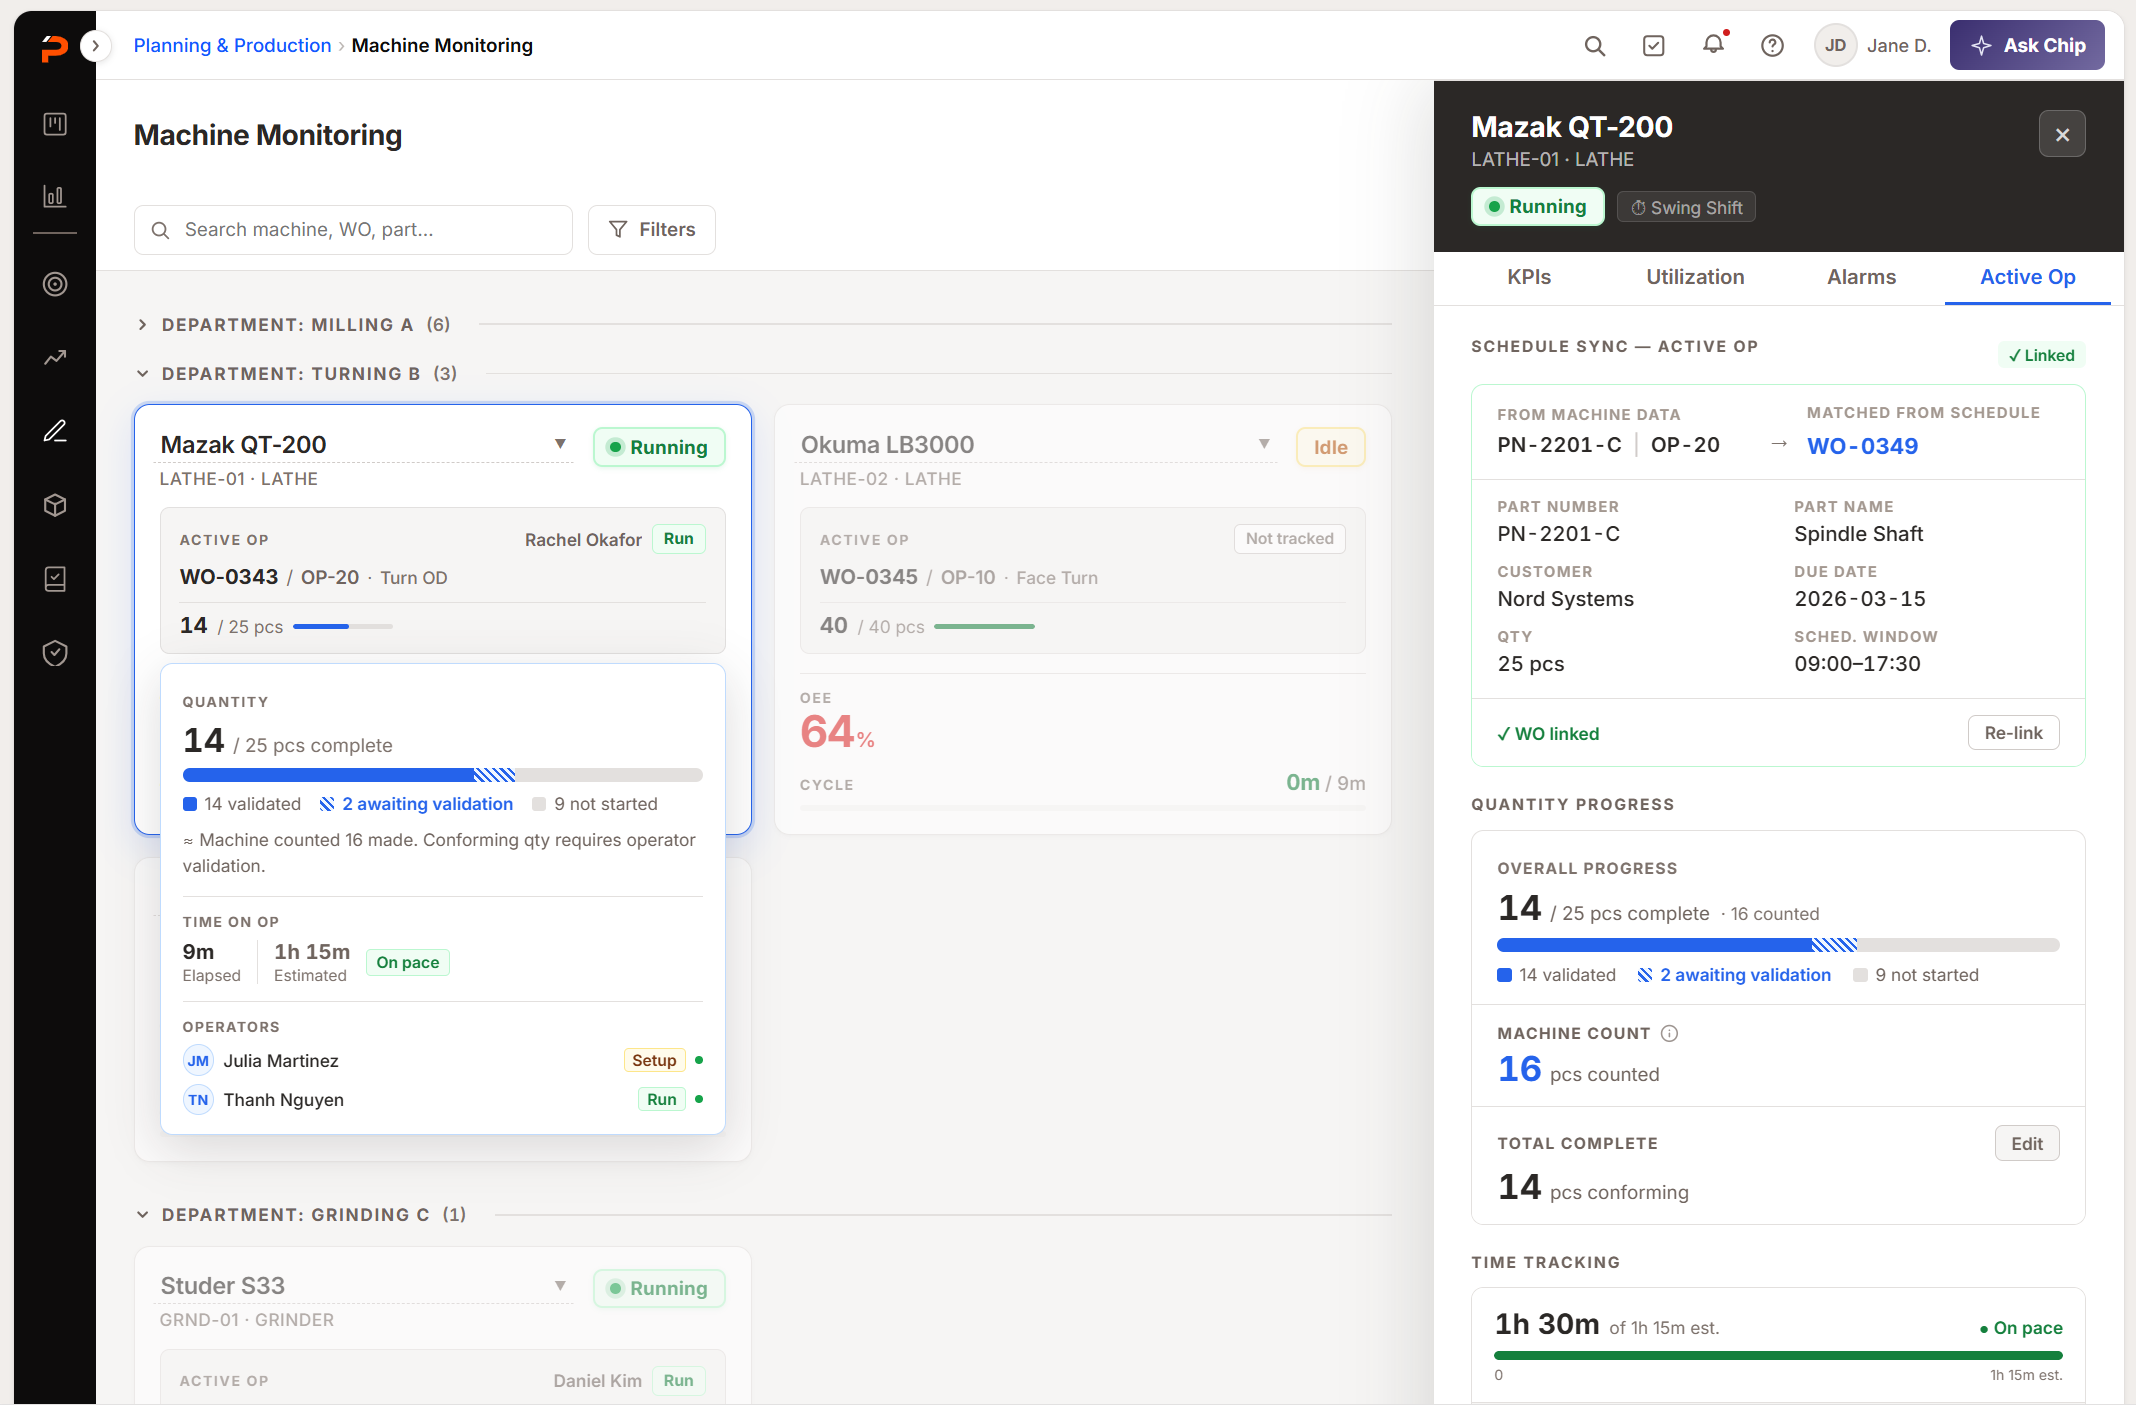Click the overall progress bar in detail panel
This screenshot has height=1405, width=2136.
[x=1777, y=945]
